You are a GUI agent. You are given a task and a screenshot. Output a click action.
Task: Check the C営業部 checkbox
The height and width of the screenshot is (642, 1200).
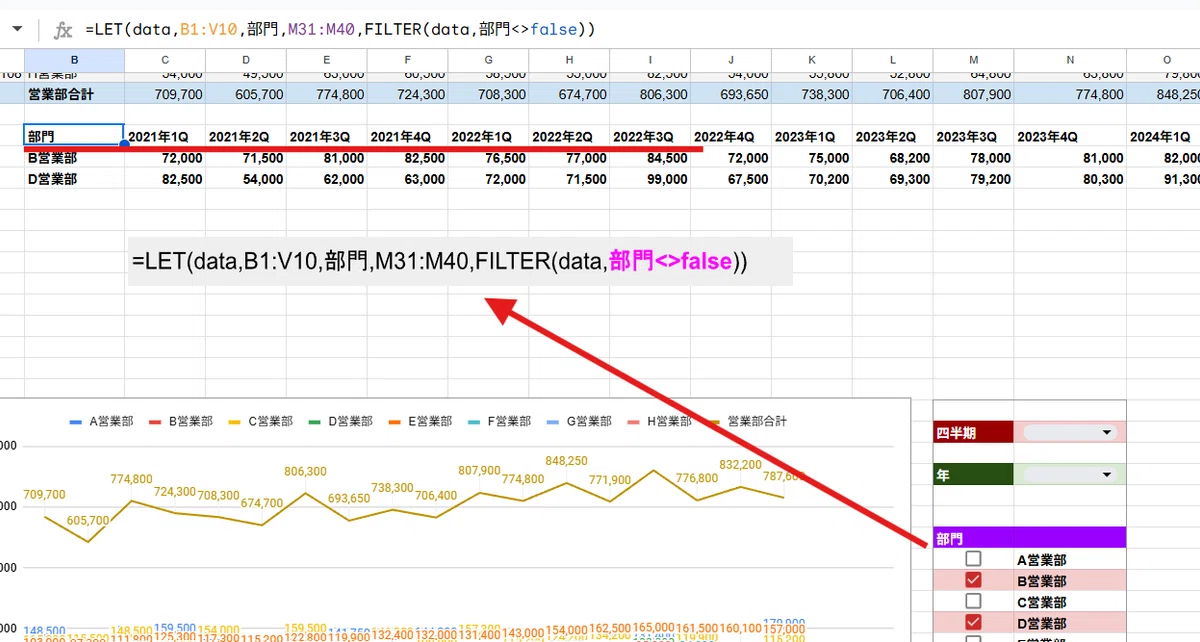click(x=973, y=602)
